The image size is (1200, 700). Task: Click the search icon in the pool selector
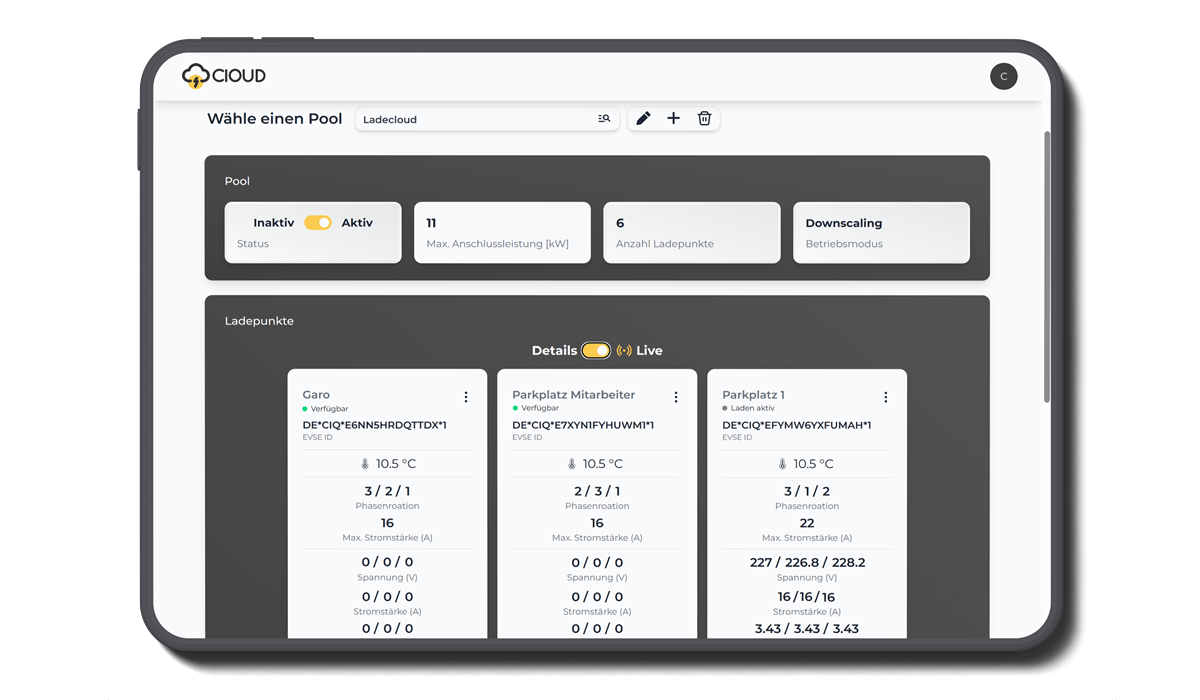coord(604,119)
